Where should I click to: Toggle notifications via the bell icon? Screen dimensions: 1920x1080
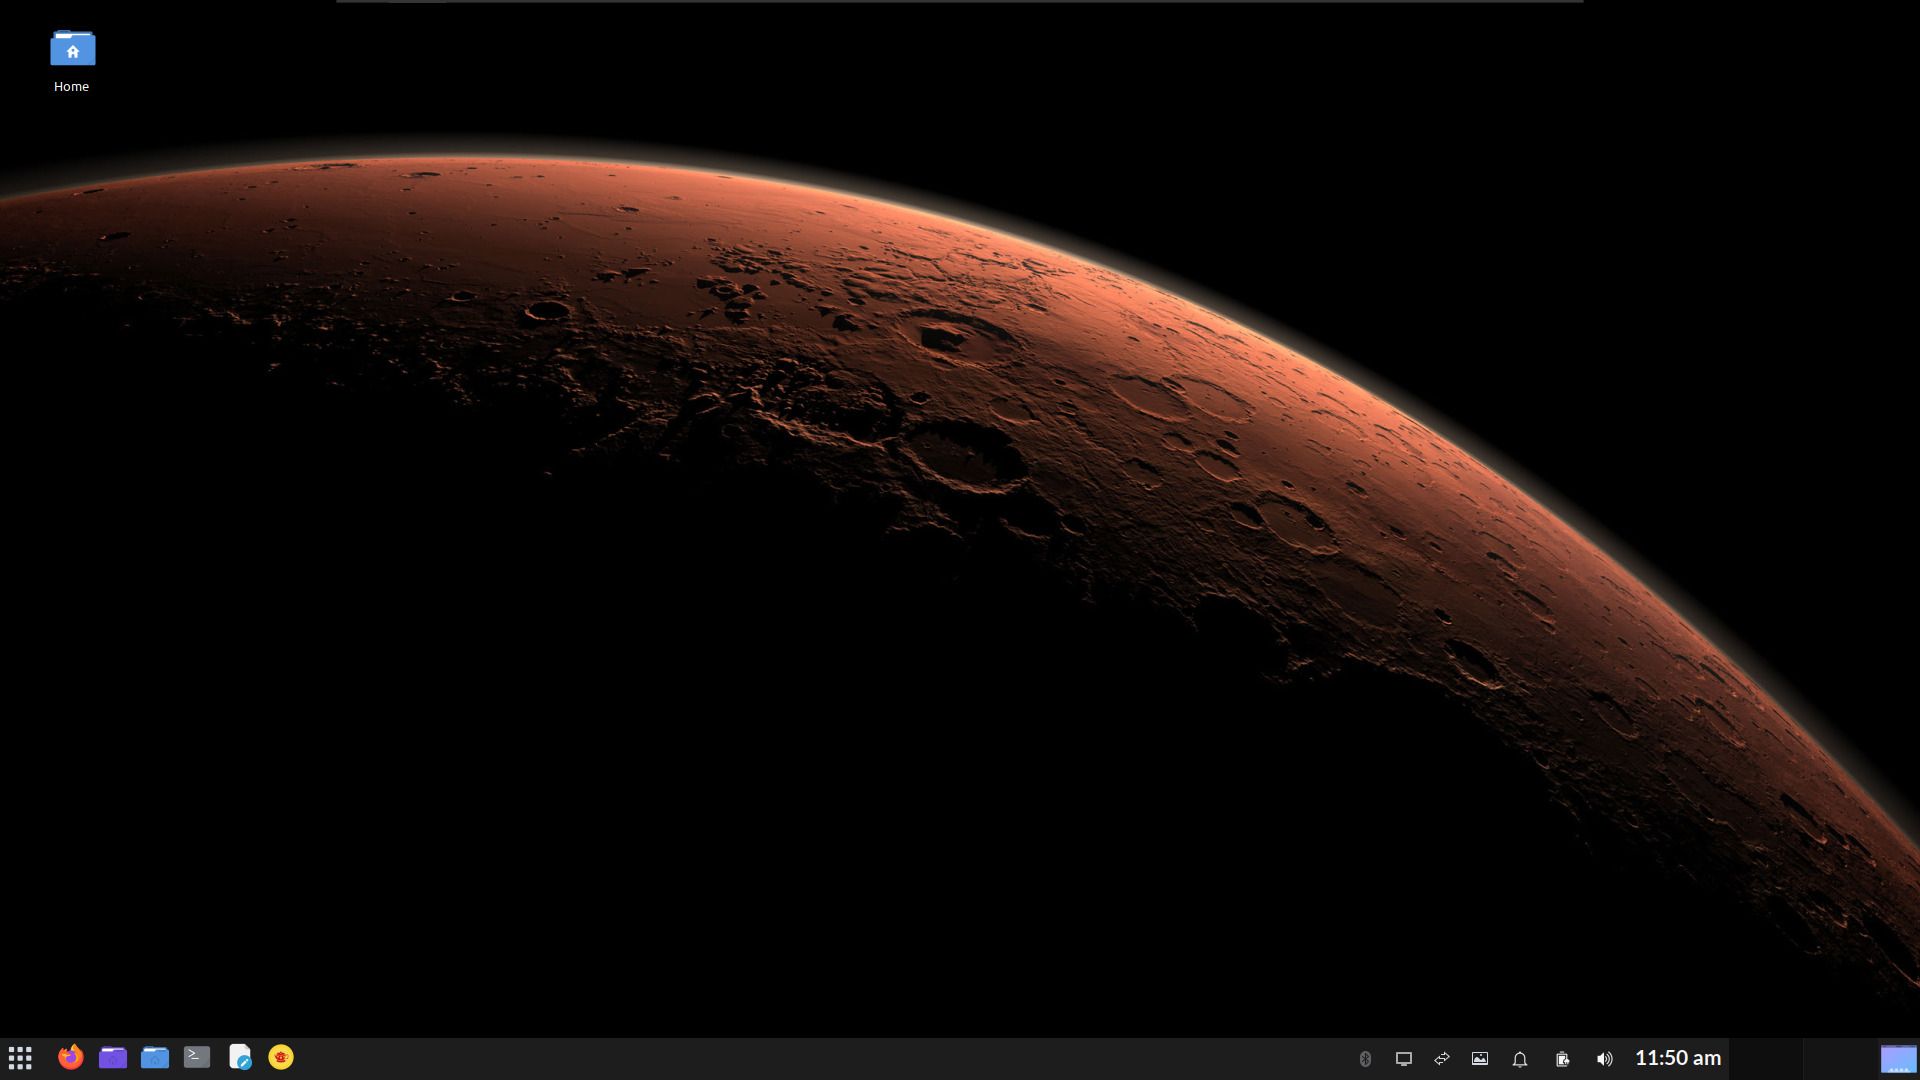1519,1058
